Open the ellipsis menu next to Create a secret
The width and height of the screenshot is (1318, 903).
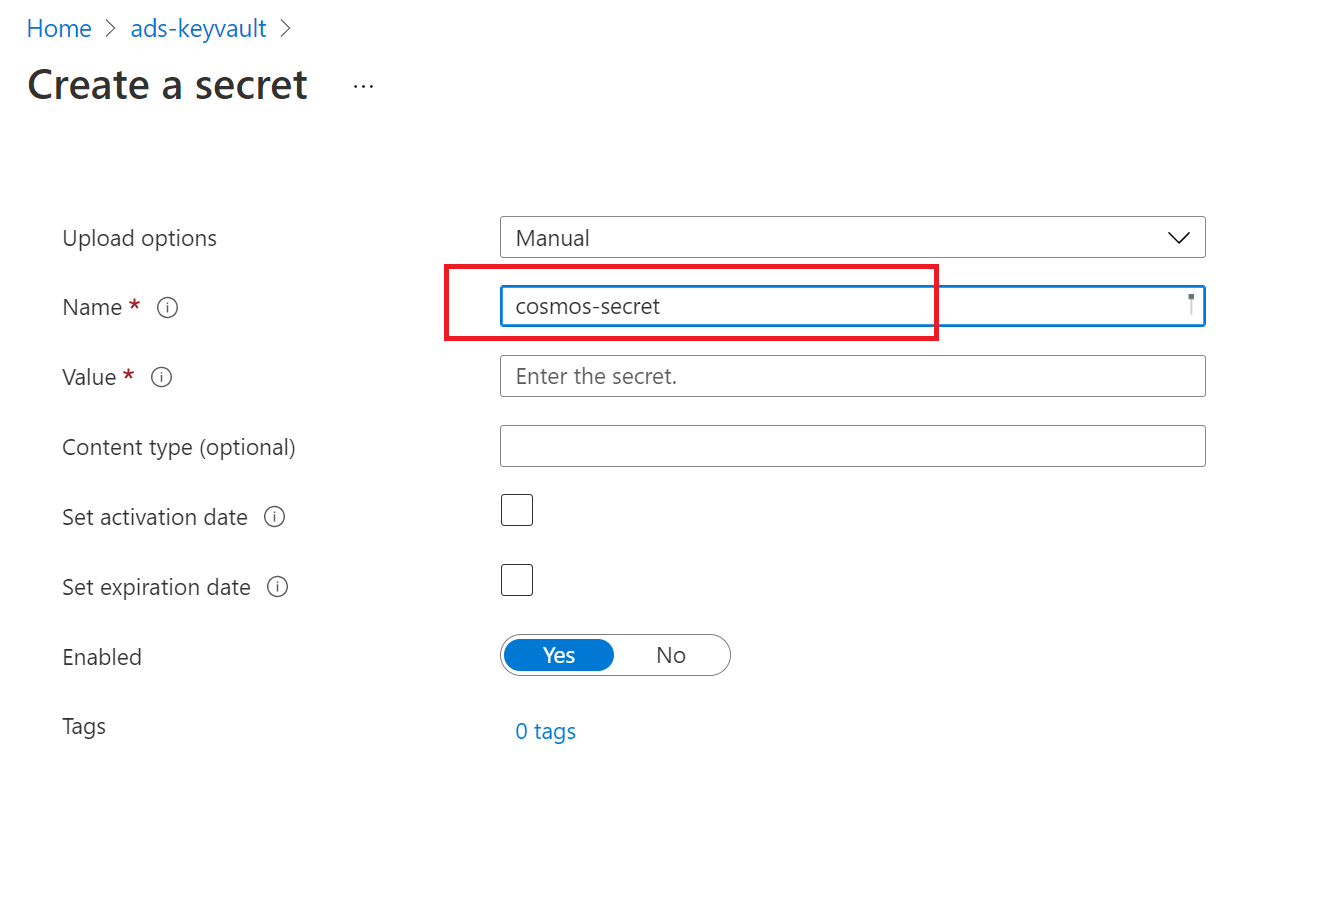tap(363, 85)
